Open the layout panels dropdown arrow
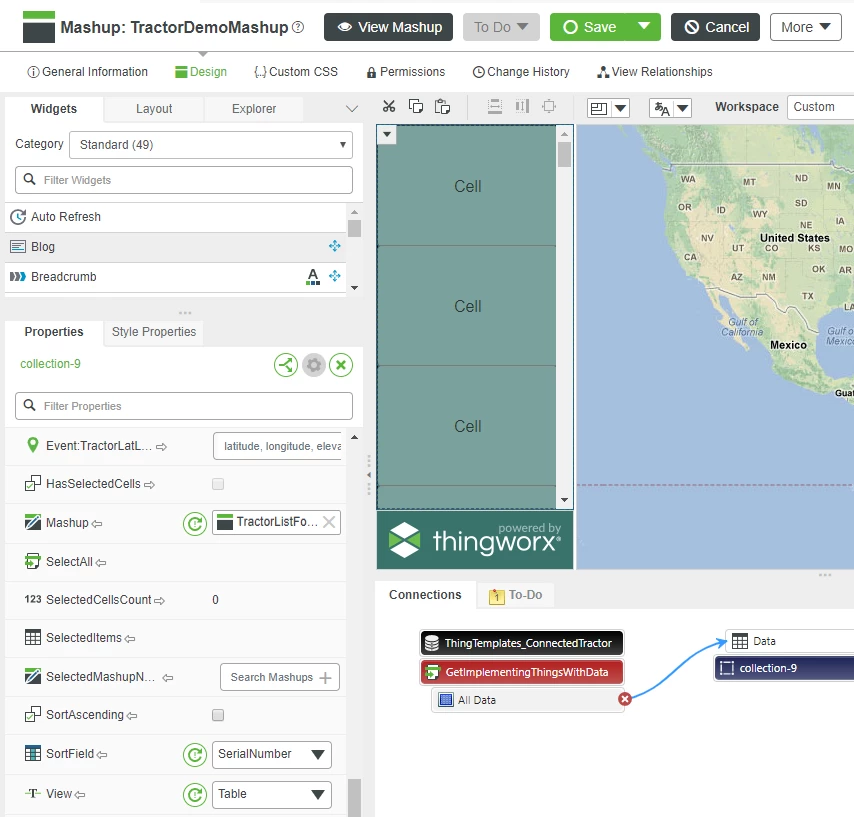 click(620, 108)
